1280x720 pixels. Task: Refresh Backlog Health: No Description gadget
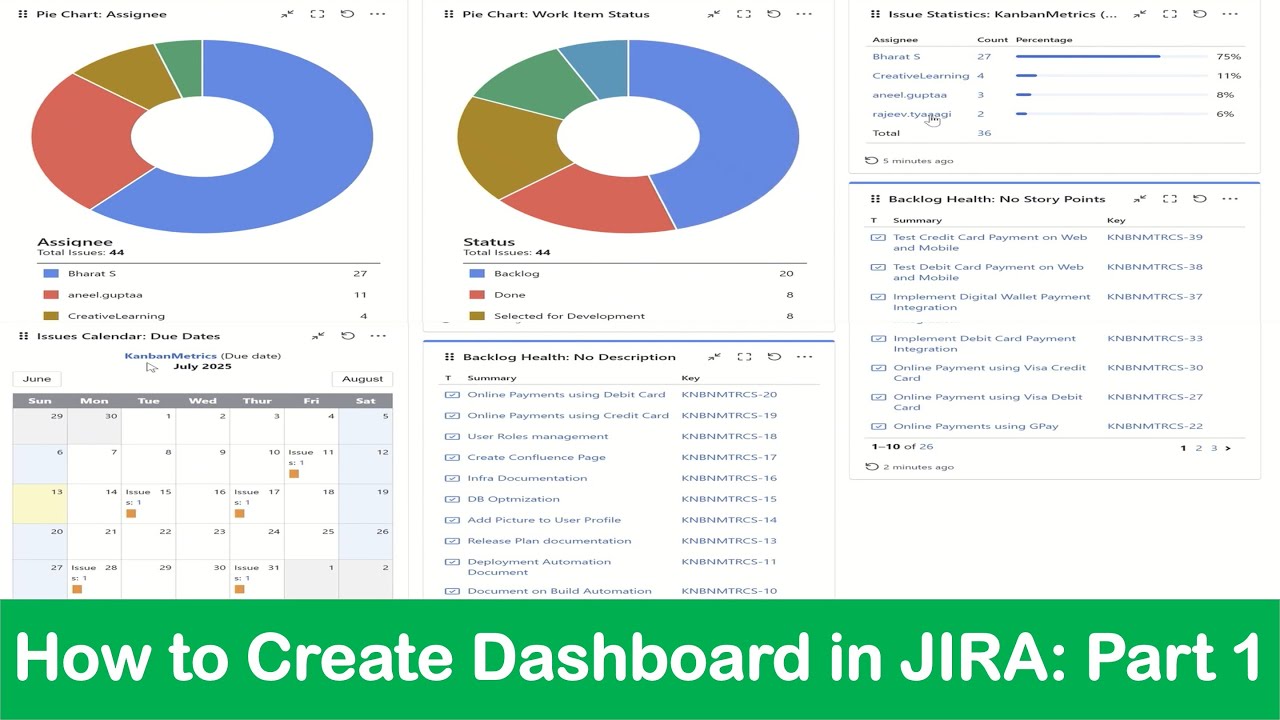point(773,357)
